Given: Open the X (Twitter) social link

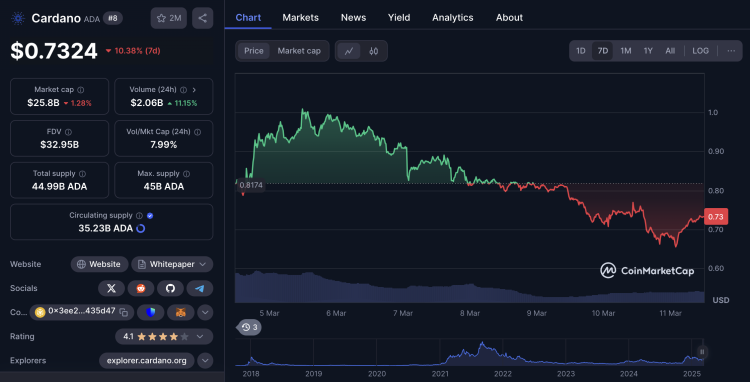Looking at the screenshot, I should (x=111, y=288).
